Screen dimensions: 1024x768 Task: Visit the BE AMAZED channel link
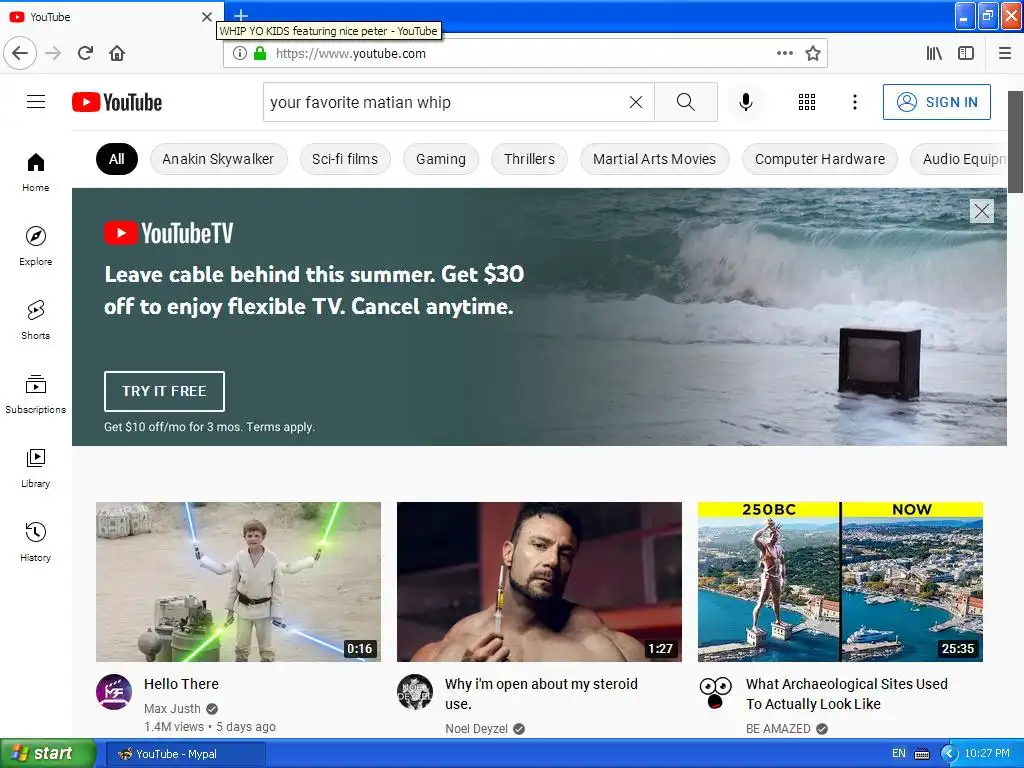pyautogui.click(x=778, y=729)
